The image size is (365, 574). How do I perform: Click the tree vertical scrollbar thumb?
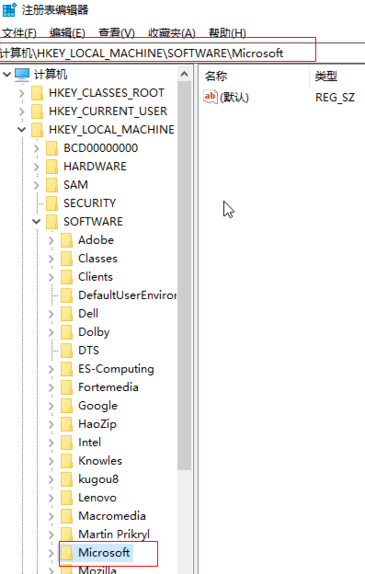[x=184, y=276]
